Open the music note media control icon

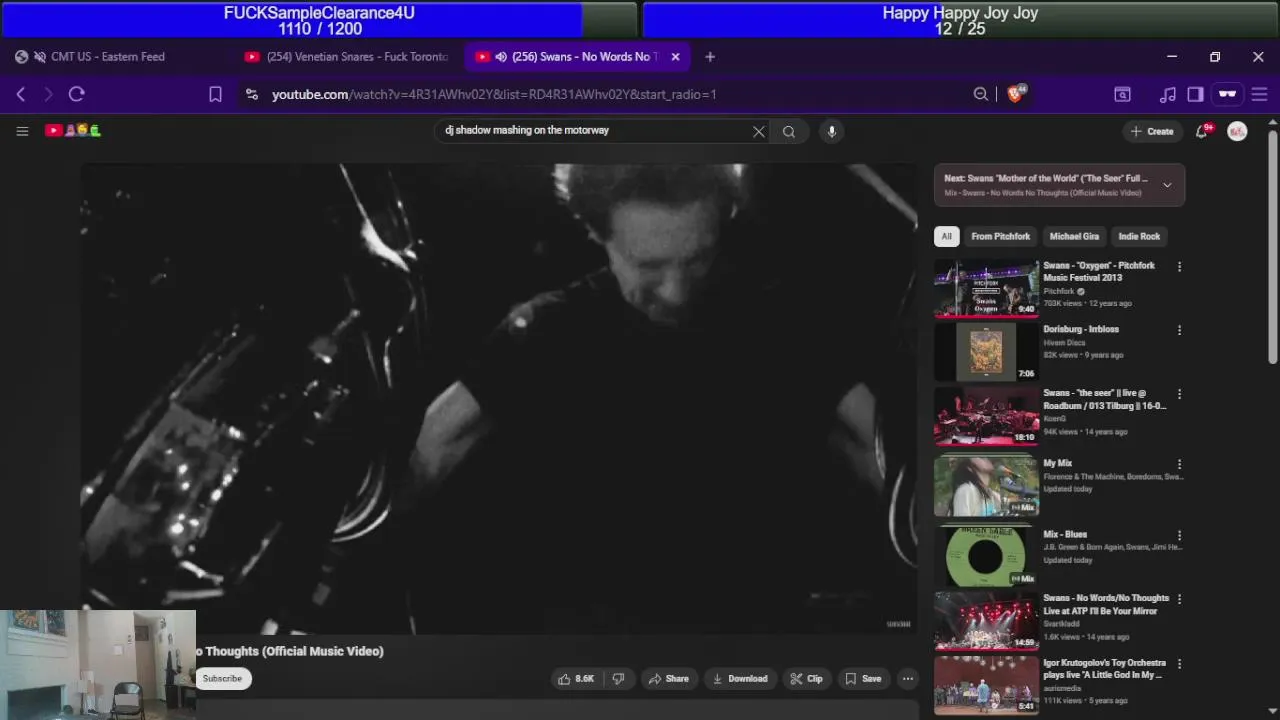(x=1168, y=94)
